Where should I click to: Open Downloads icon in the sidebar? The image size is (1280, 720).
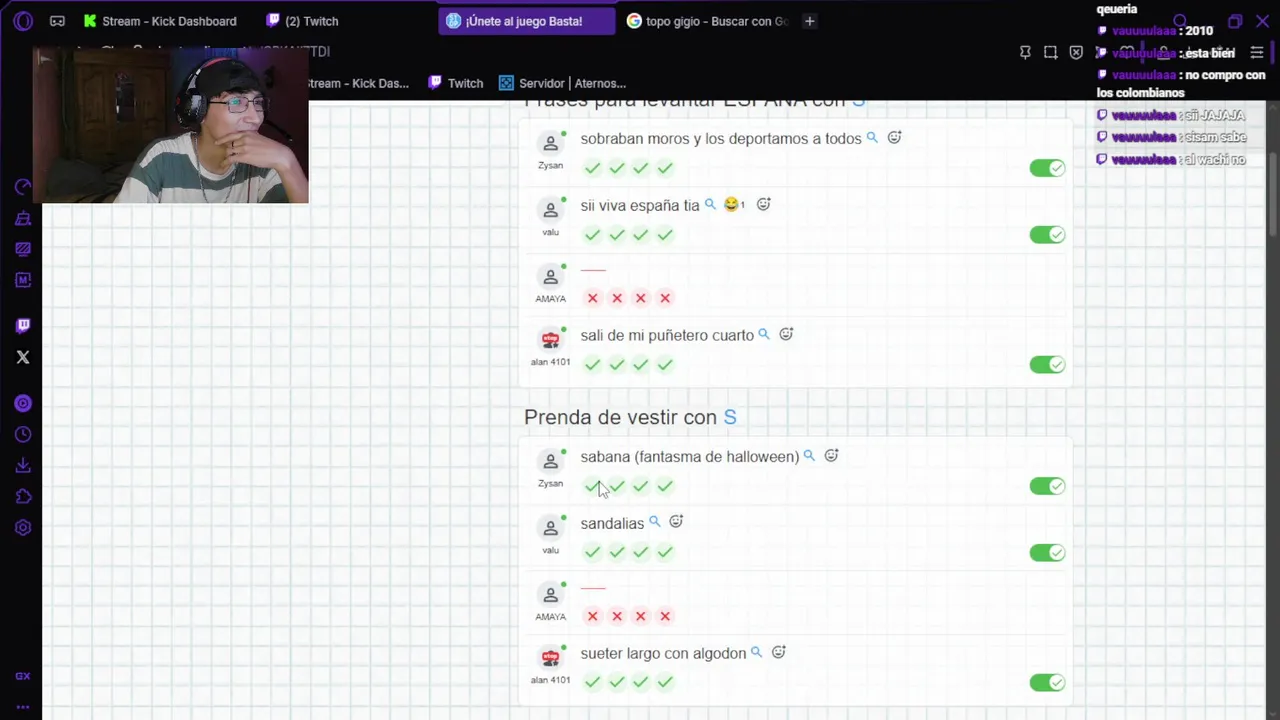[23, 465]
